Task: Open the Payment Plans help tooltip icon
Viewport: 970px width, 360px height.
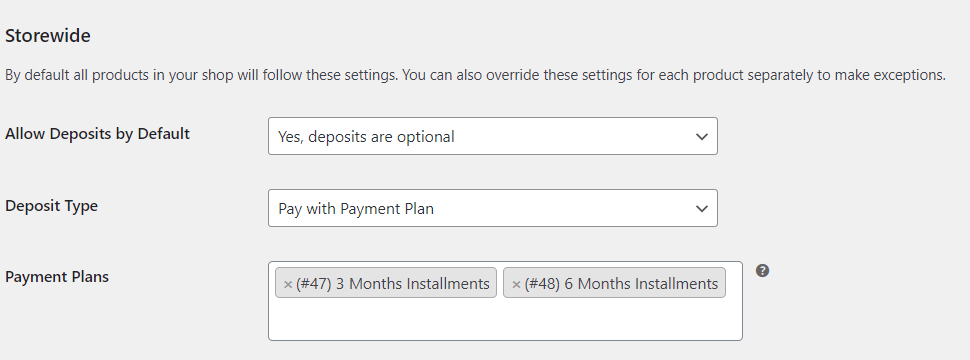Action: pyautogui.click(x=762, y=270)
